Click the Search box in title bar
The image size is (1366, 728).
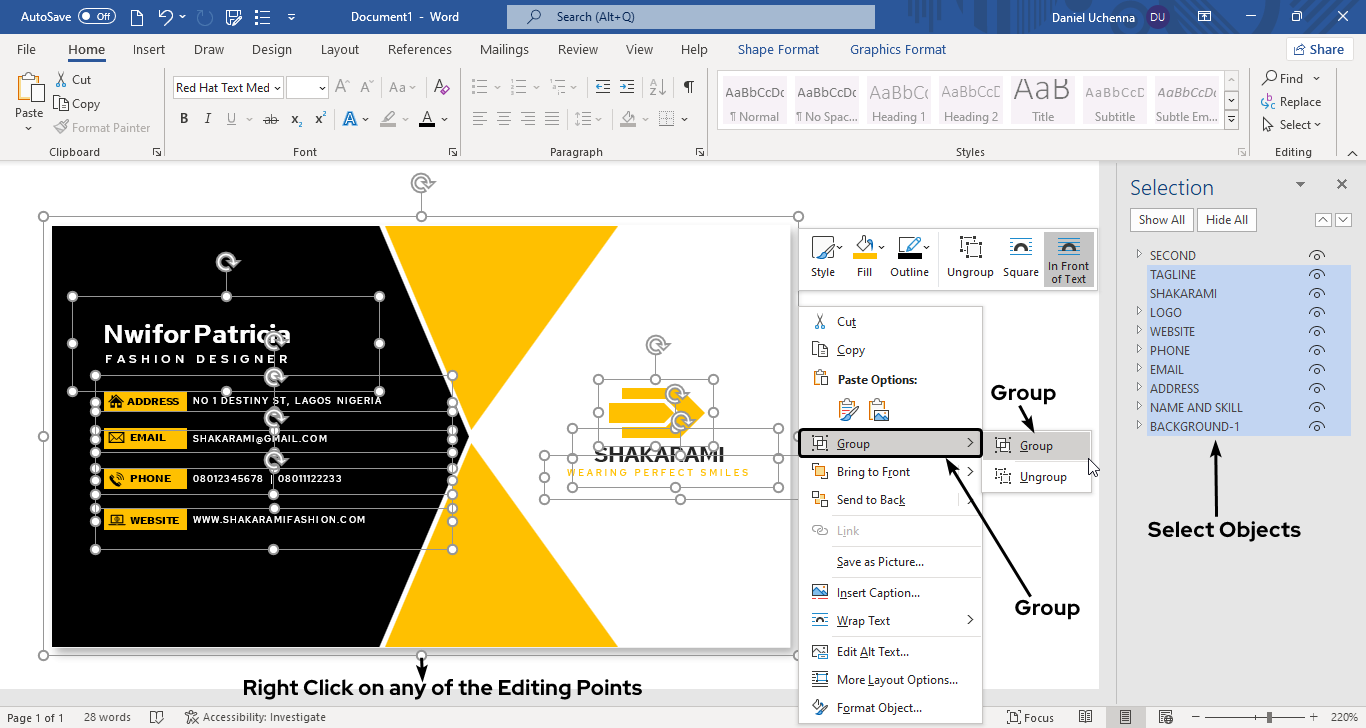point(690,17)
